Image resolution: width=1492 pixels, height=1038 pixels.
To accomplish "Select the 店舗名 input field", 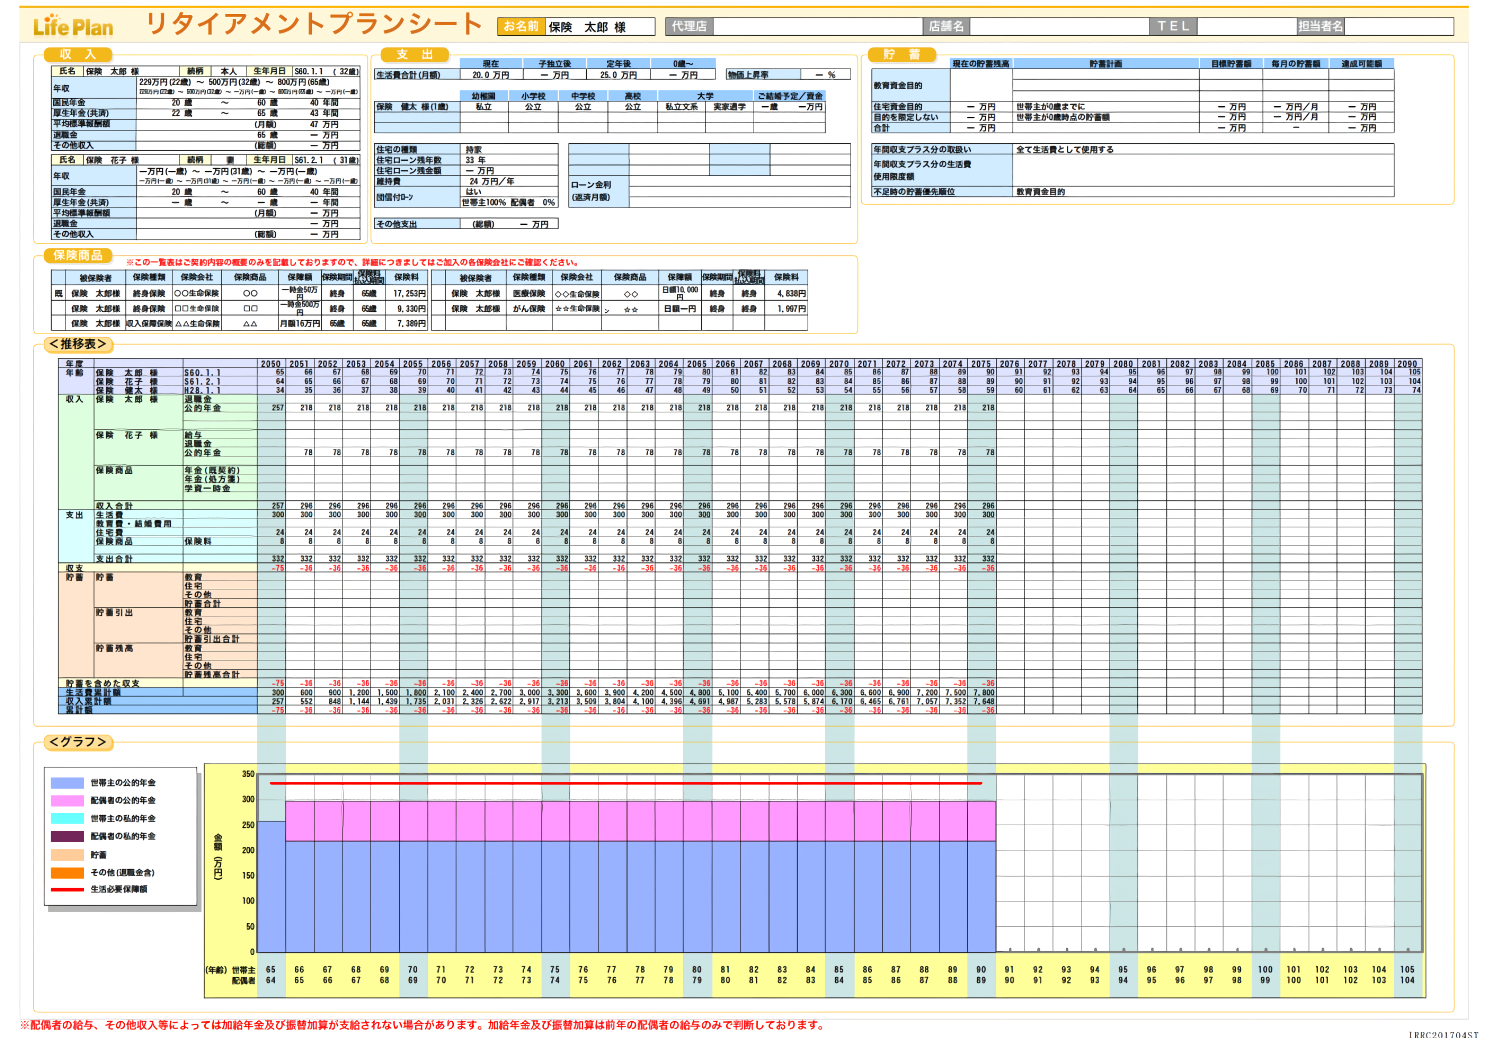I will pyautogui.click(x=1058, y=27).
